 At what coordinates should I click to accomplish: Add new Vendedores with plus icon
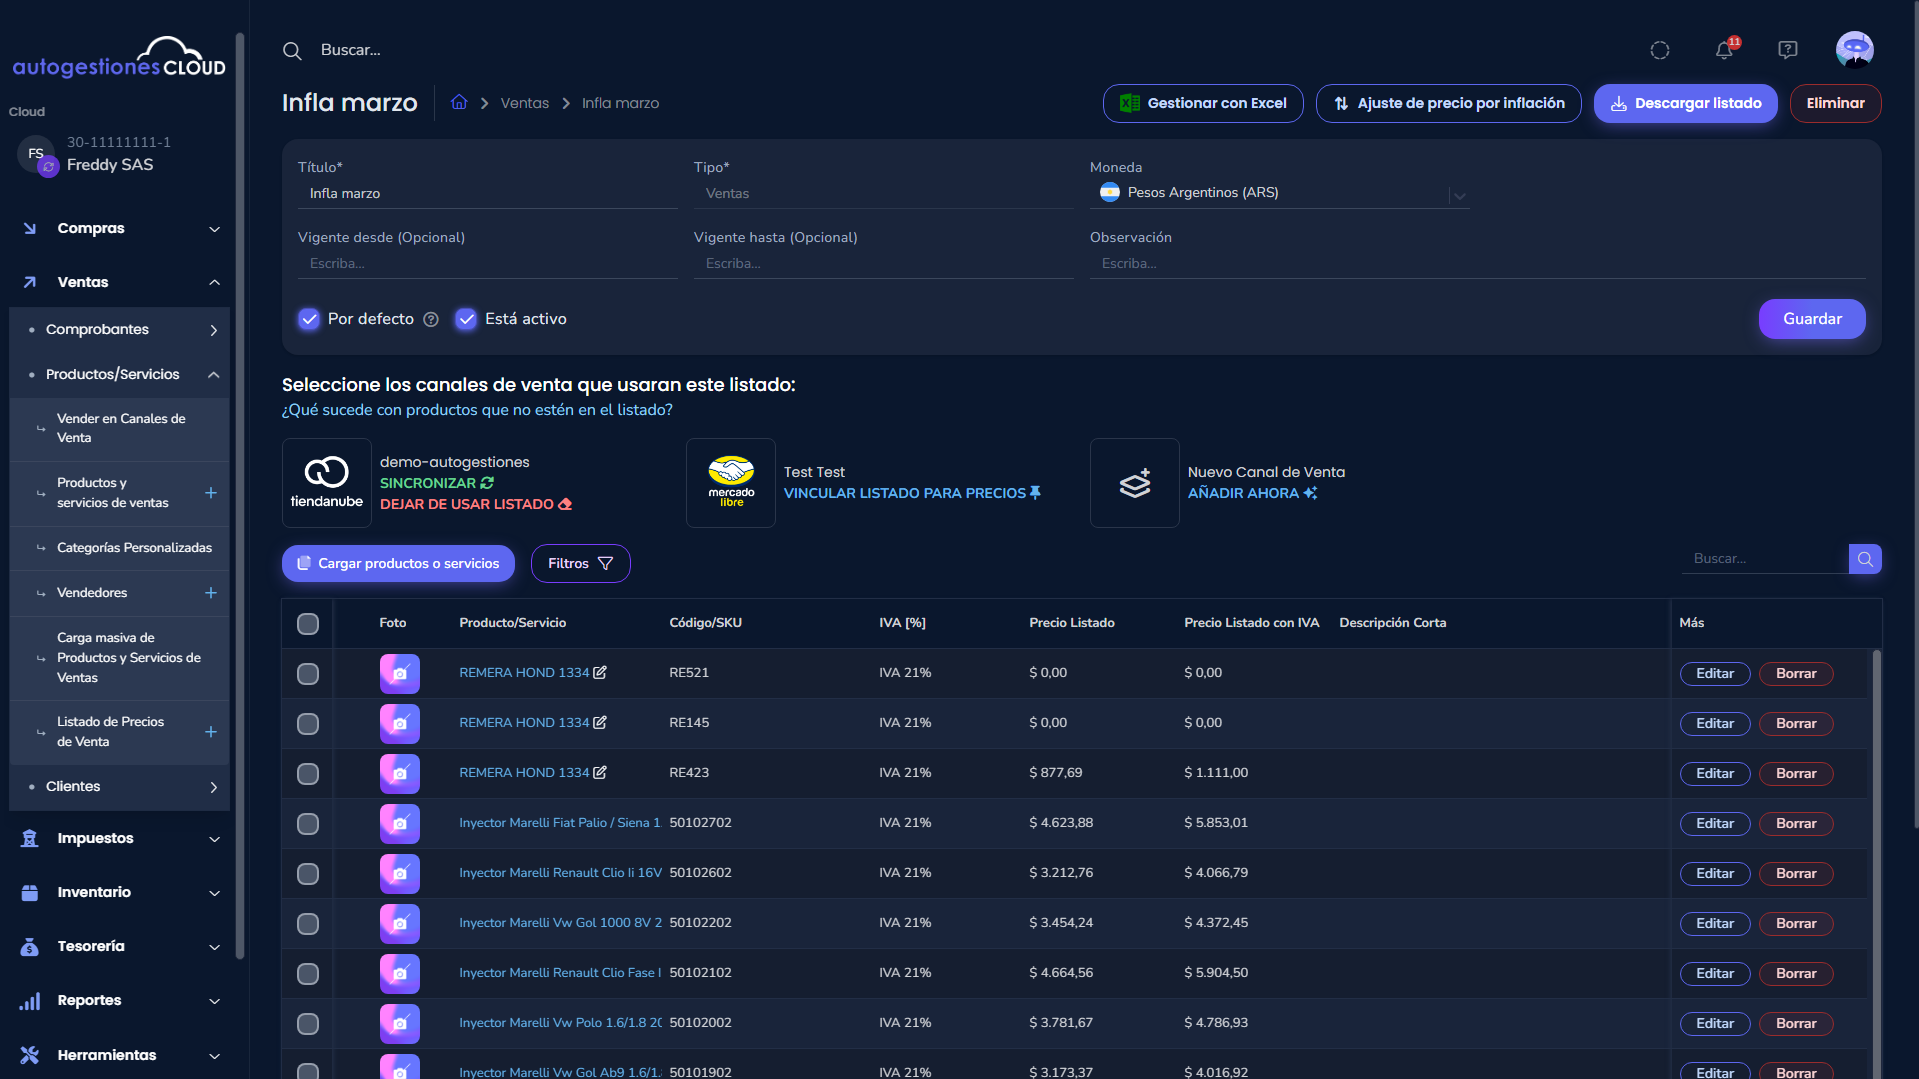(x=211, y=593)
